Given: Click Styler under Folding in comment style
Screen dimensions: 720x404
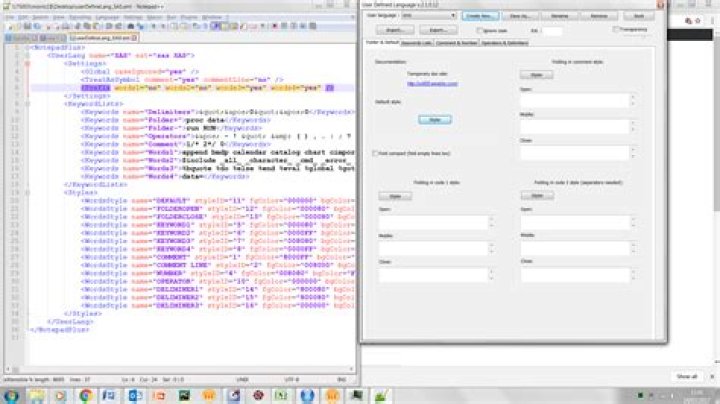Looking at the screenshot, I should [536, 75].
